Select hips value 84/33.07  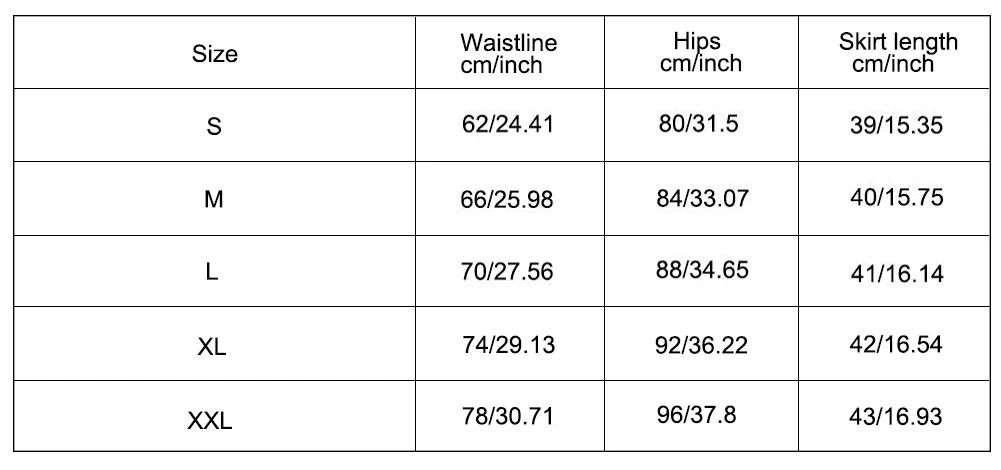point(702,198)
